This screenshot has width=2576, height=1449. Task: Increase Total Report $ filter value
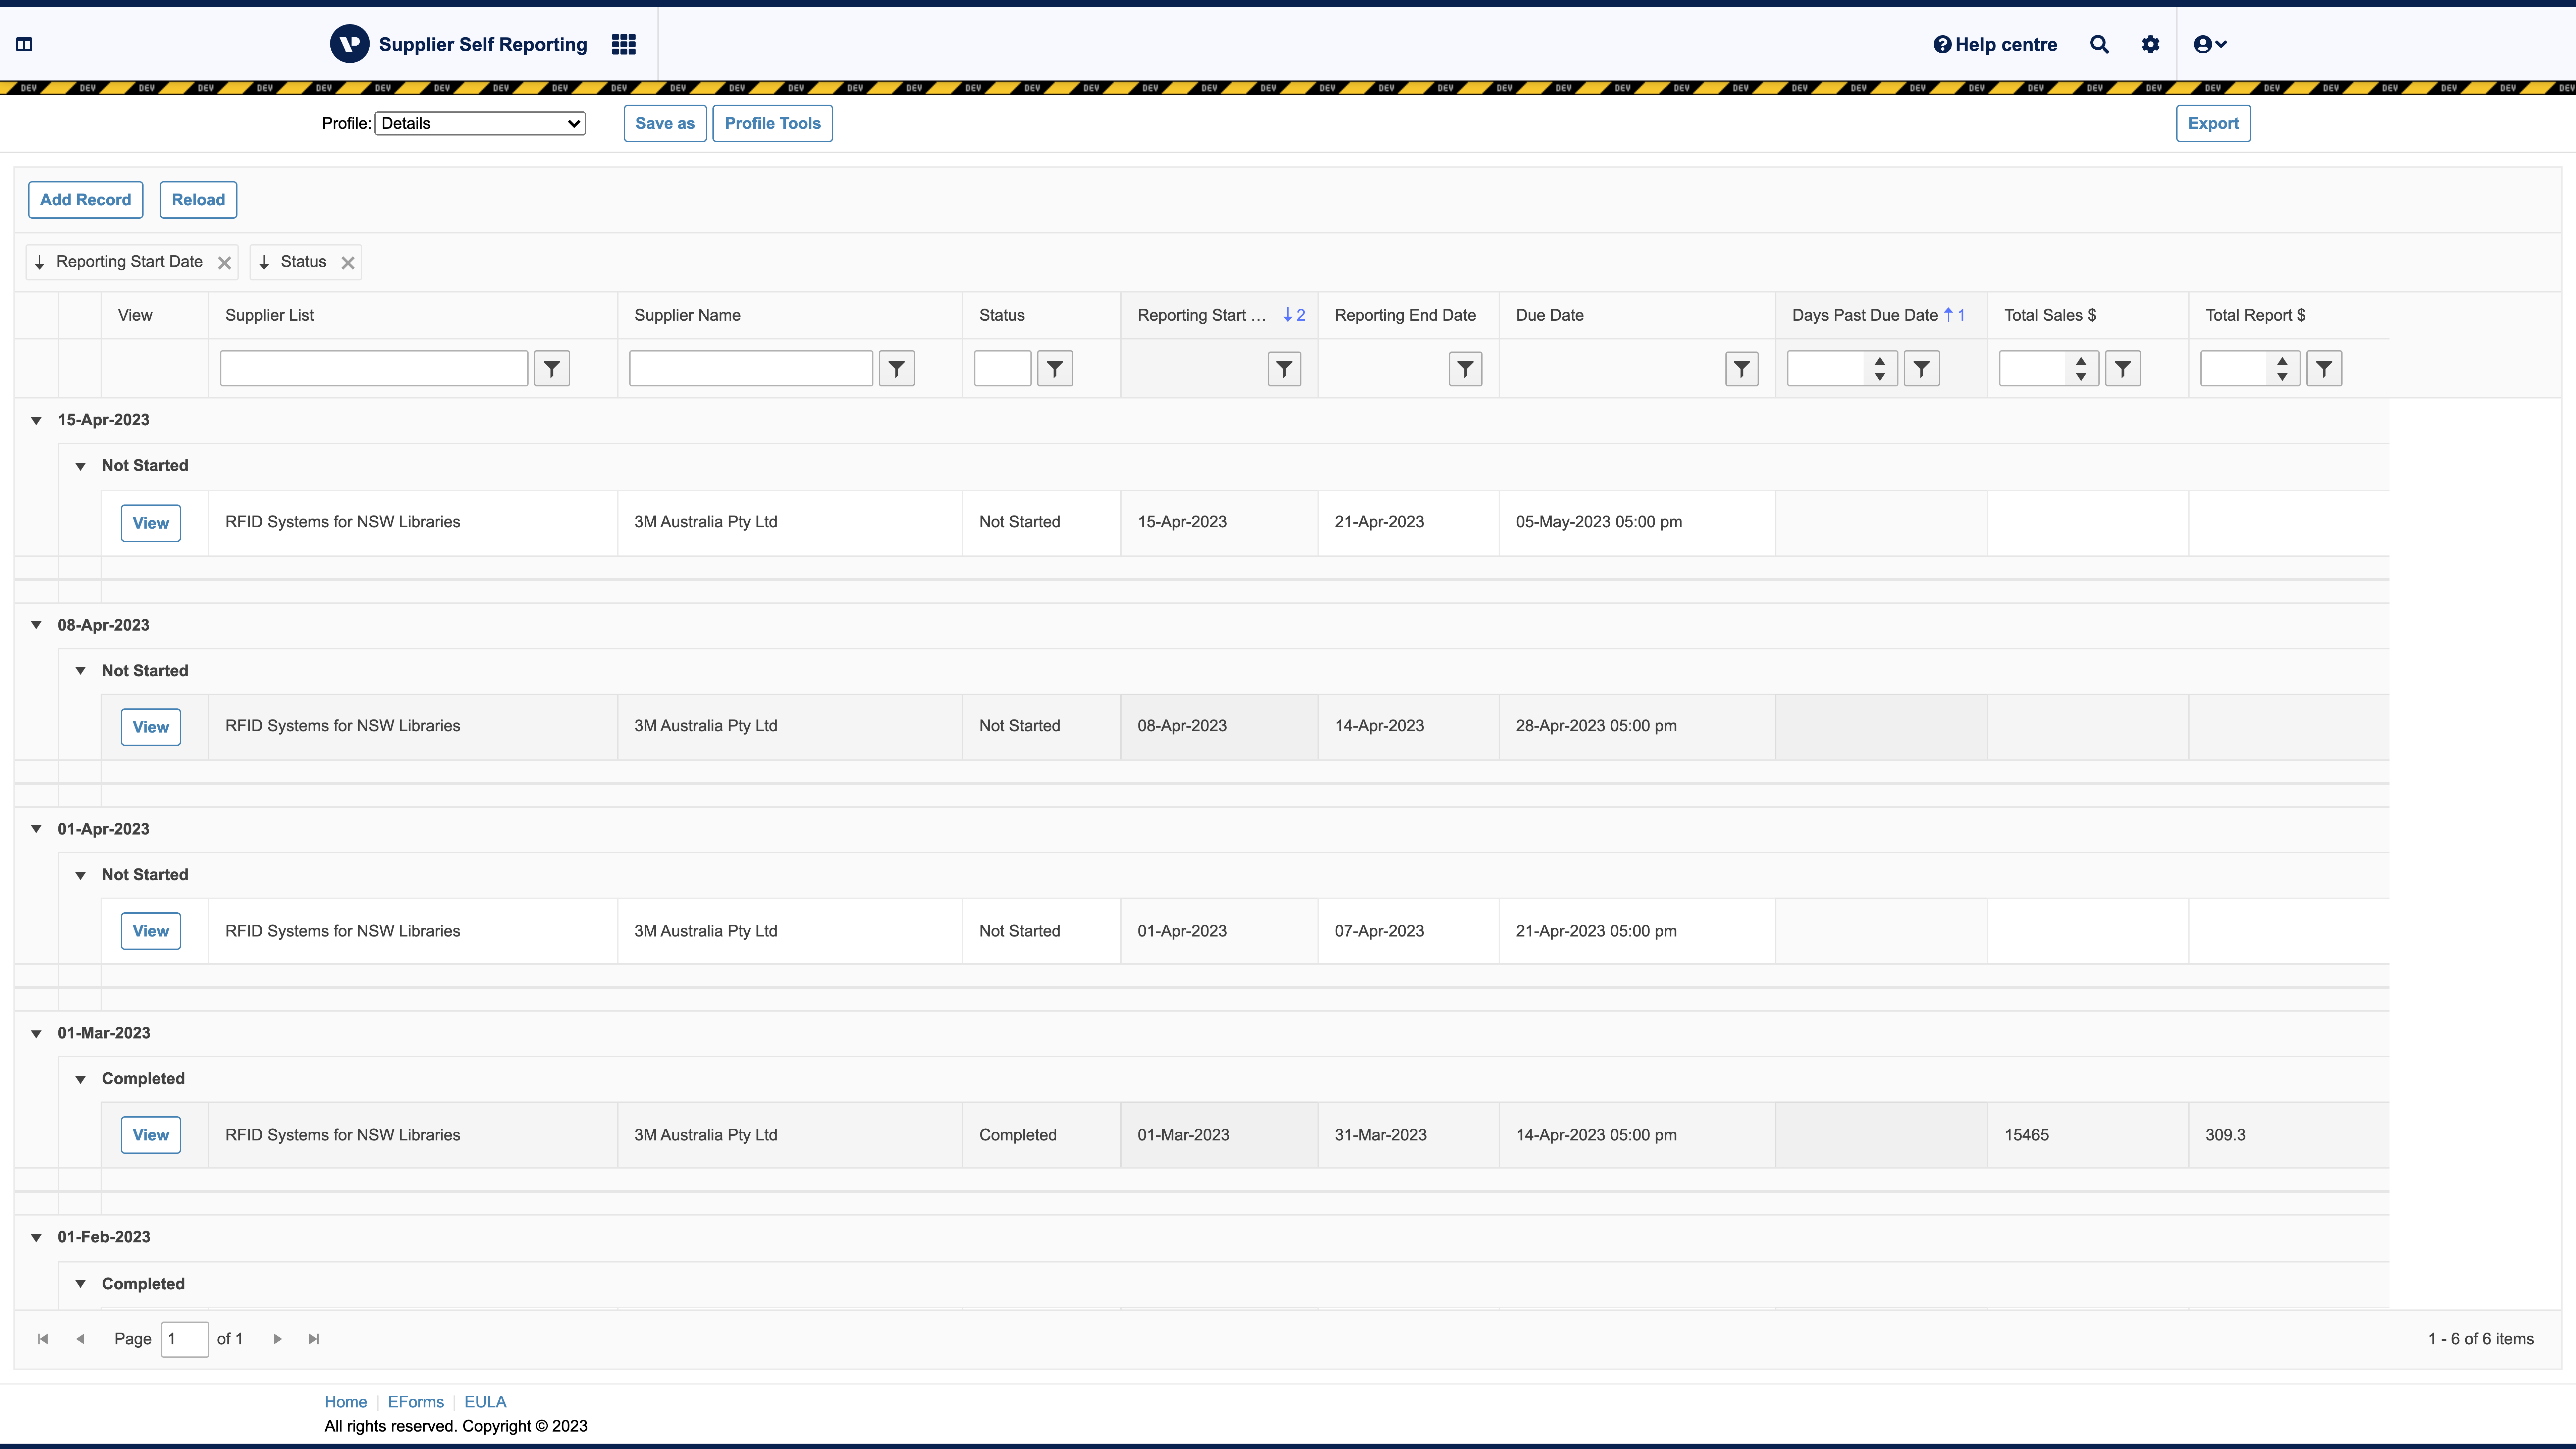[2282, 361]
